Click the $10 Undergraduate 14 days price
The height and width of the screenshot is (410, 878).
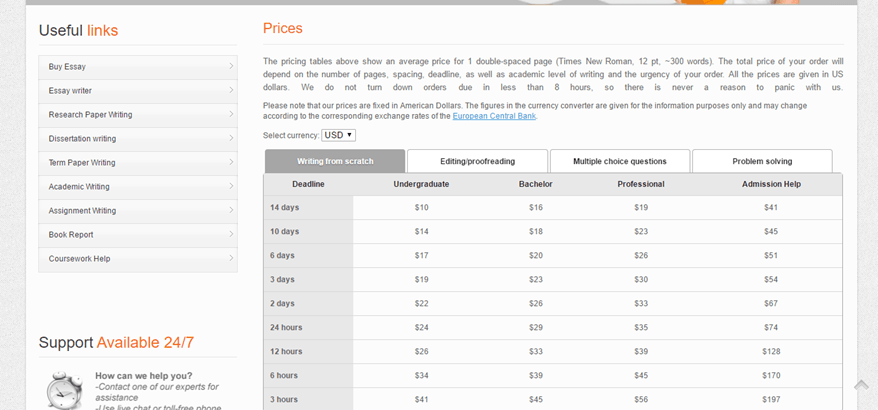tap(422, 207)
